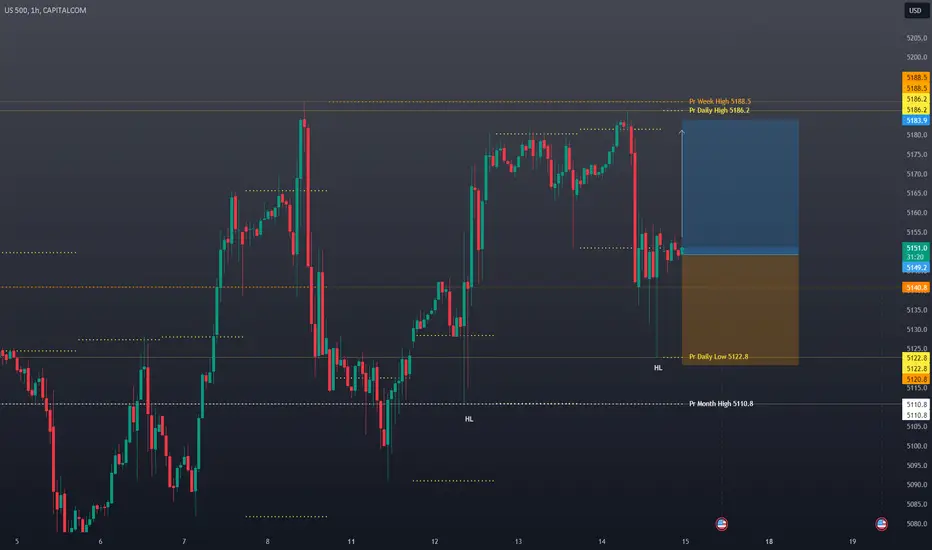Image resolution: width=932 pixels, height=550 pixels.
Task: Open the economic event flag between dates 15 and 18
Action: [722, 524]
